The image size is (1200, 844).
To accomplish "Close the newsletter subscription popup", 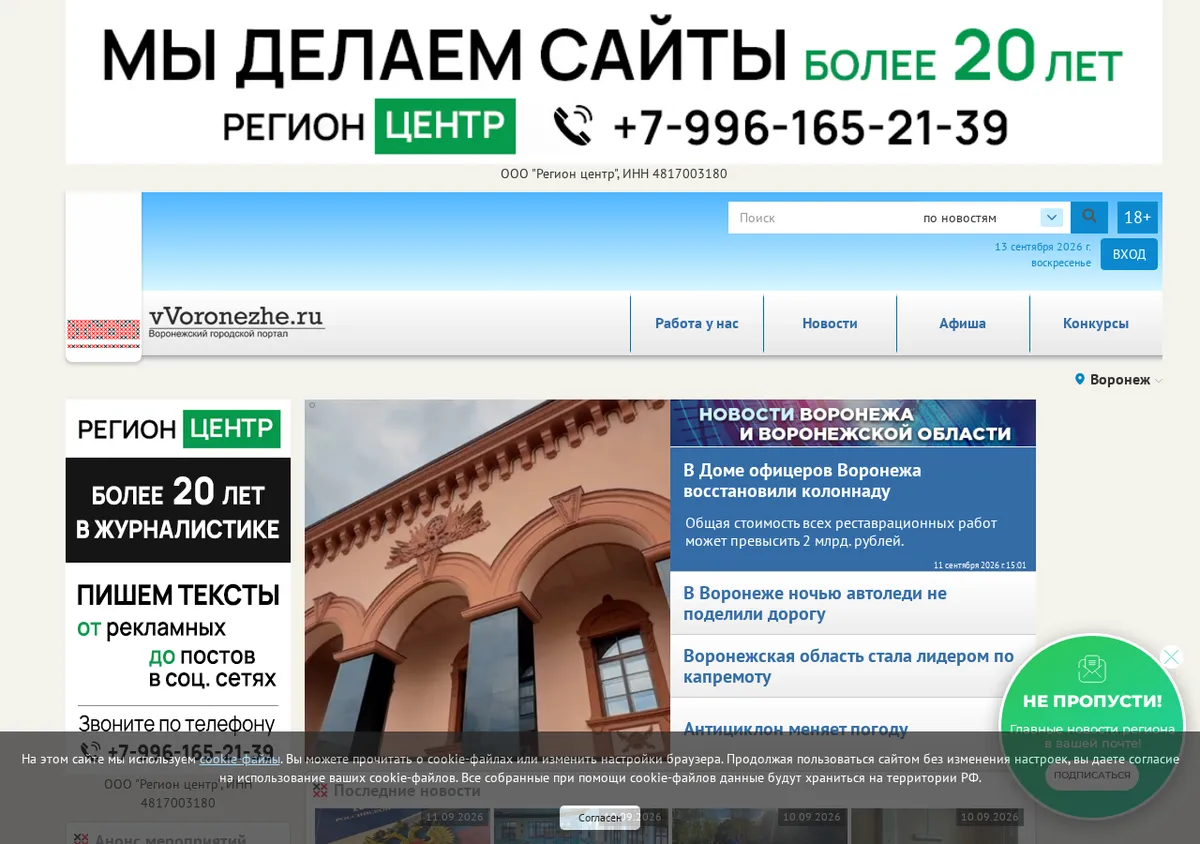I will (x=1171, y=657).
